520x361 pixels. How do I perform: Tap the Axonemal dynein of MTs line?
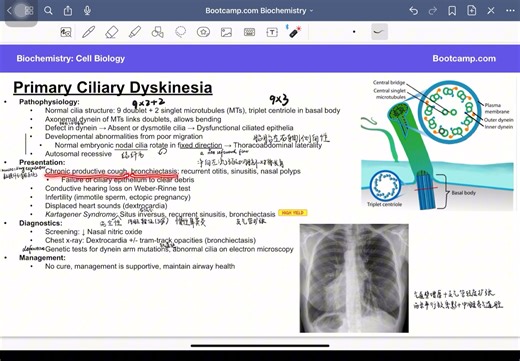[x=133, y=119]
